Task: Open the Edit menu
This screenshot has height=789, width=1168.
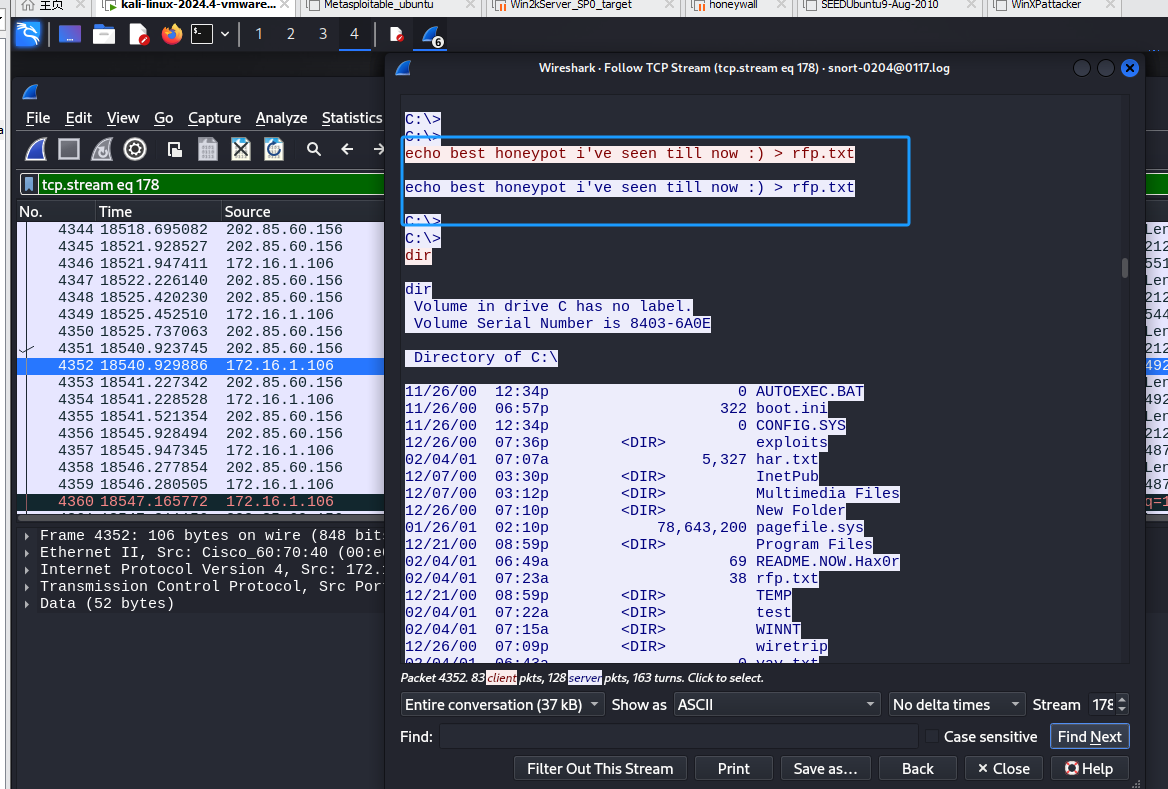Action: 78,118
